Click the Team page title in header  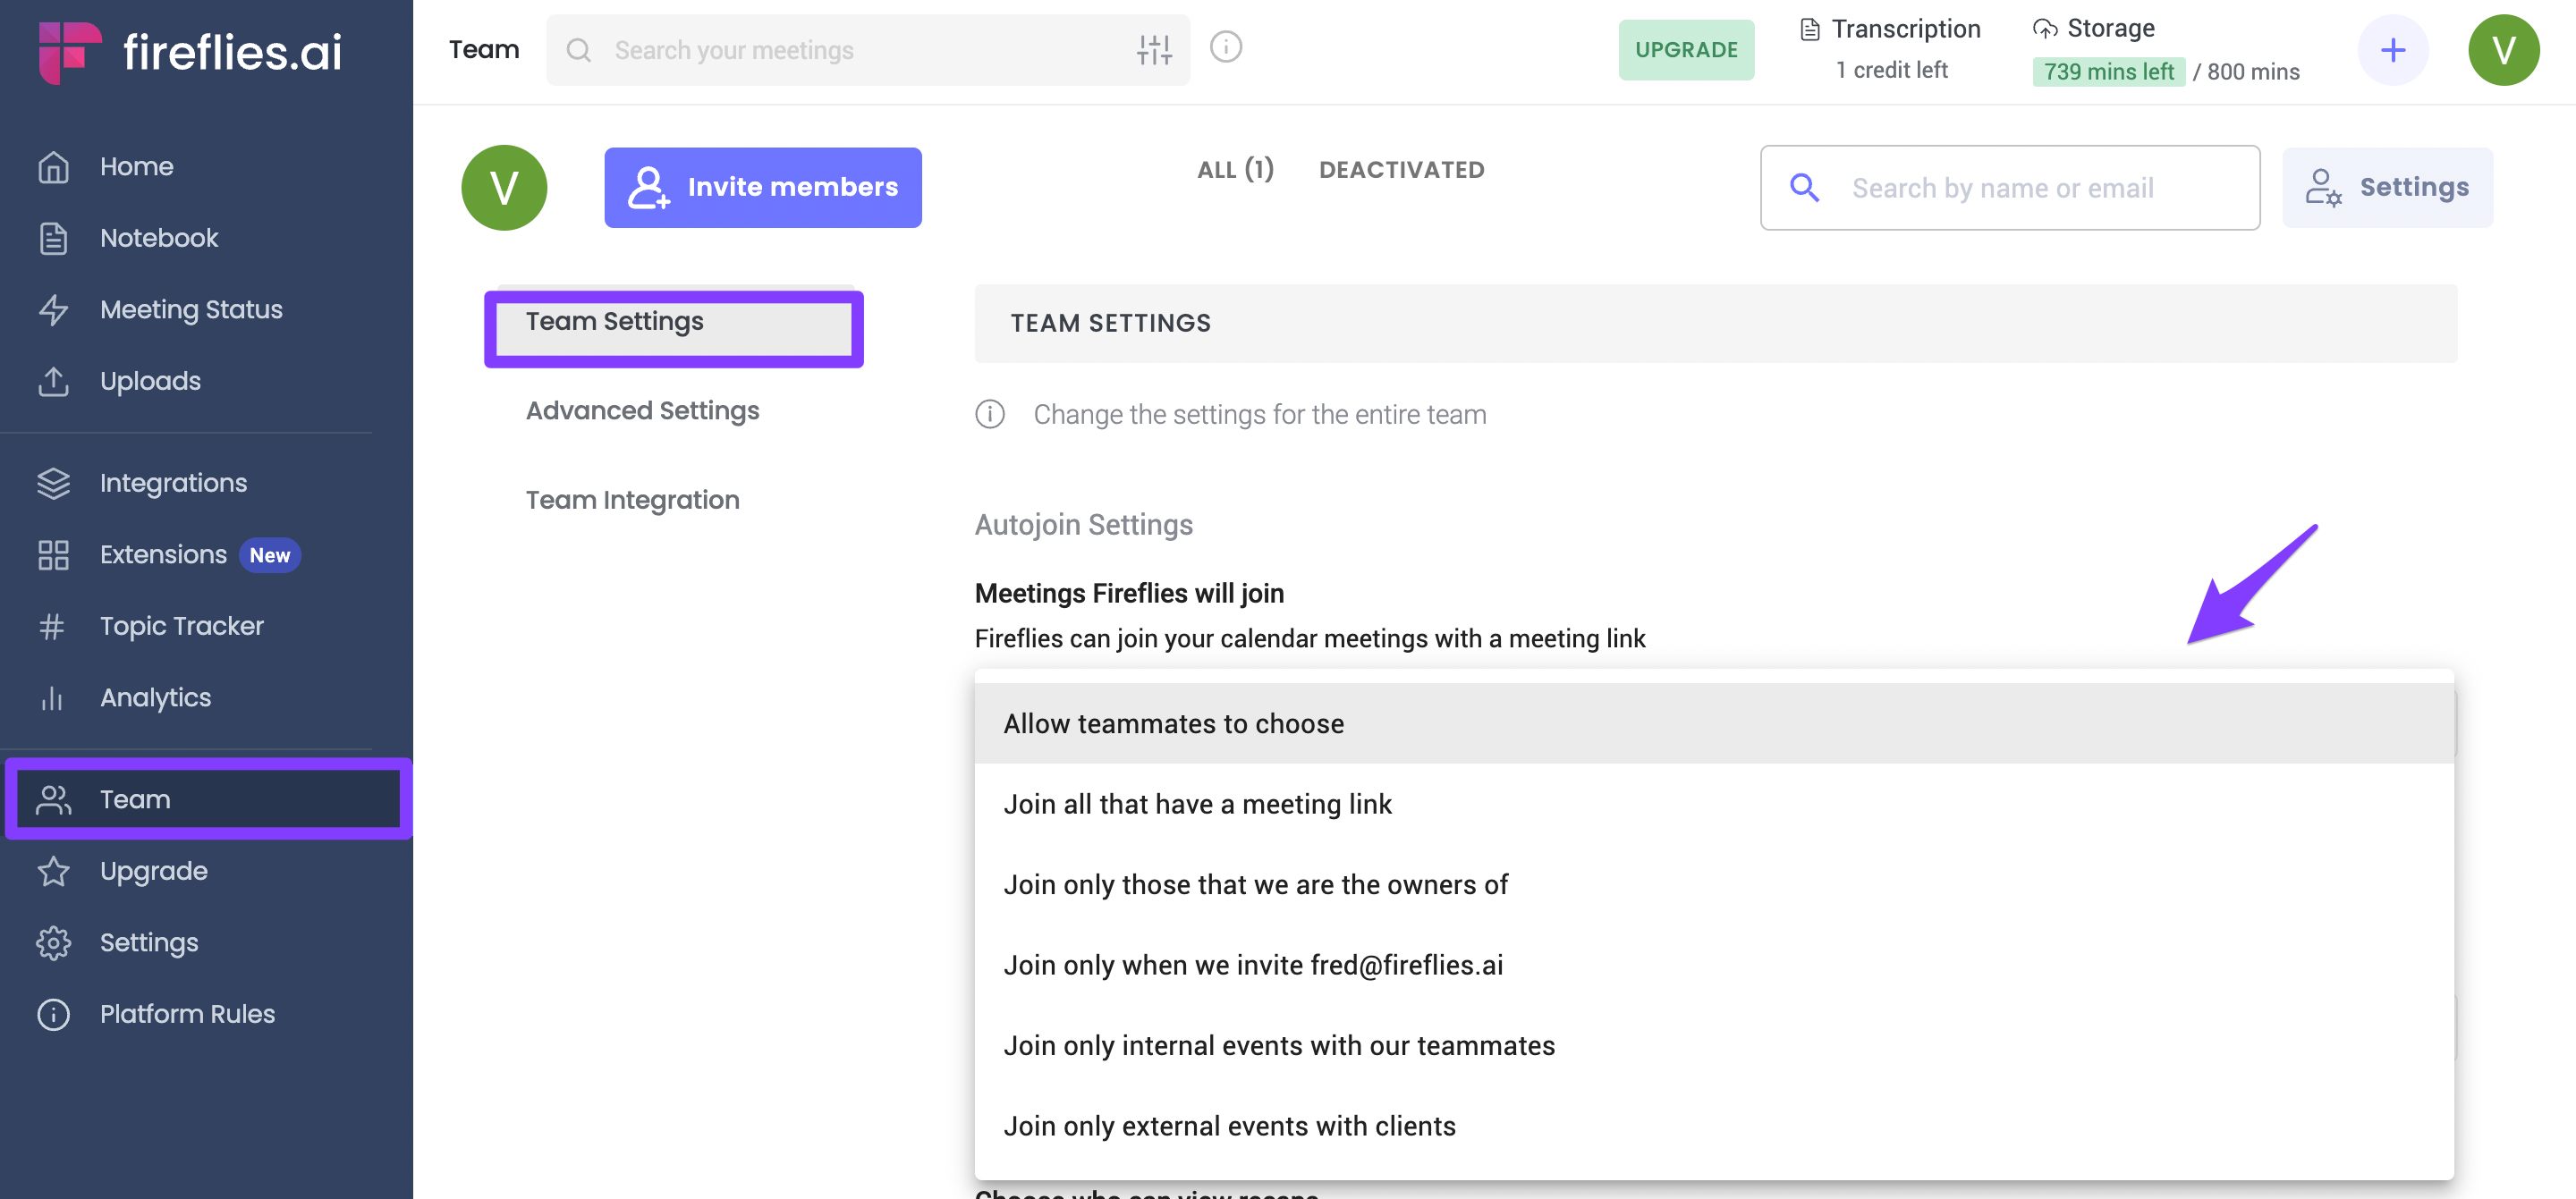coord(484,49)
